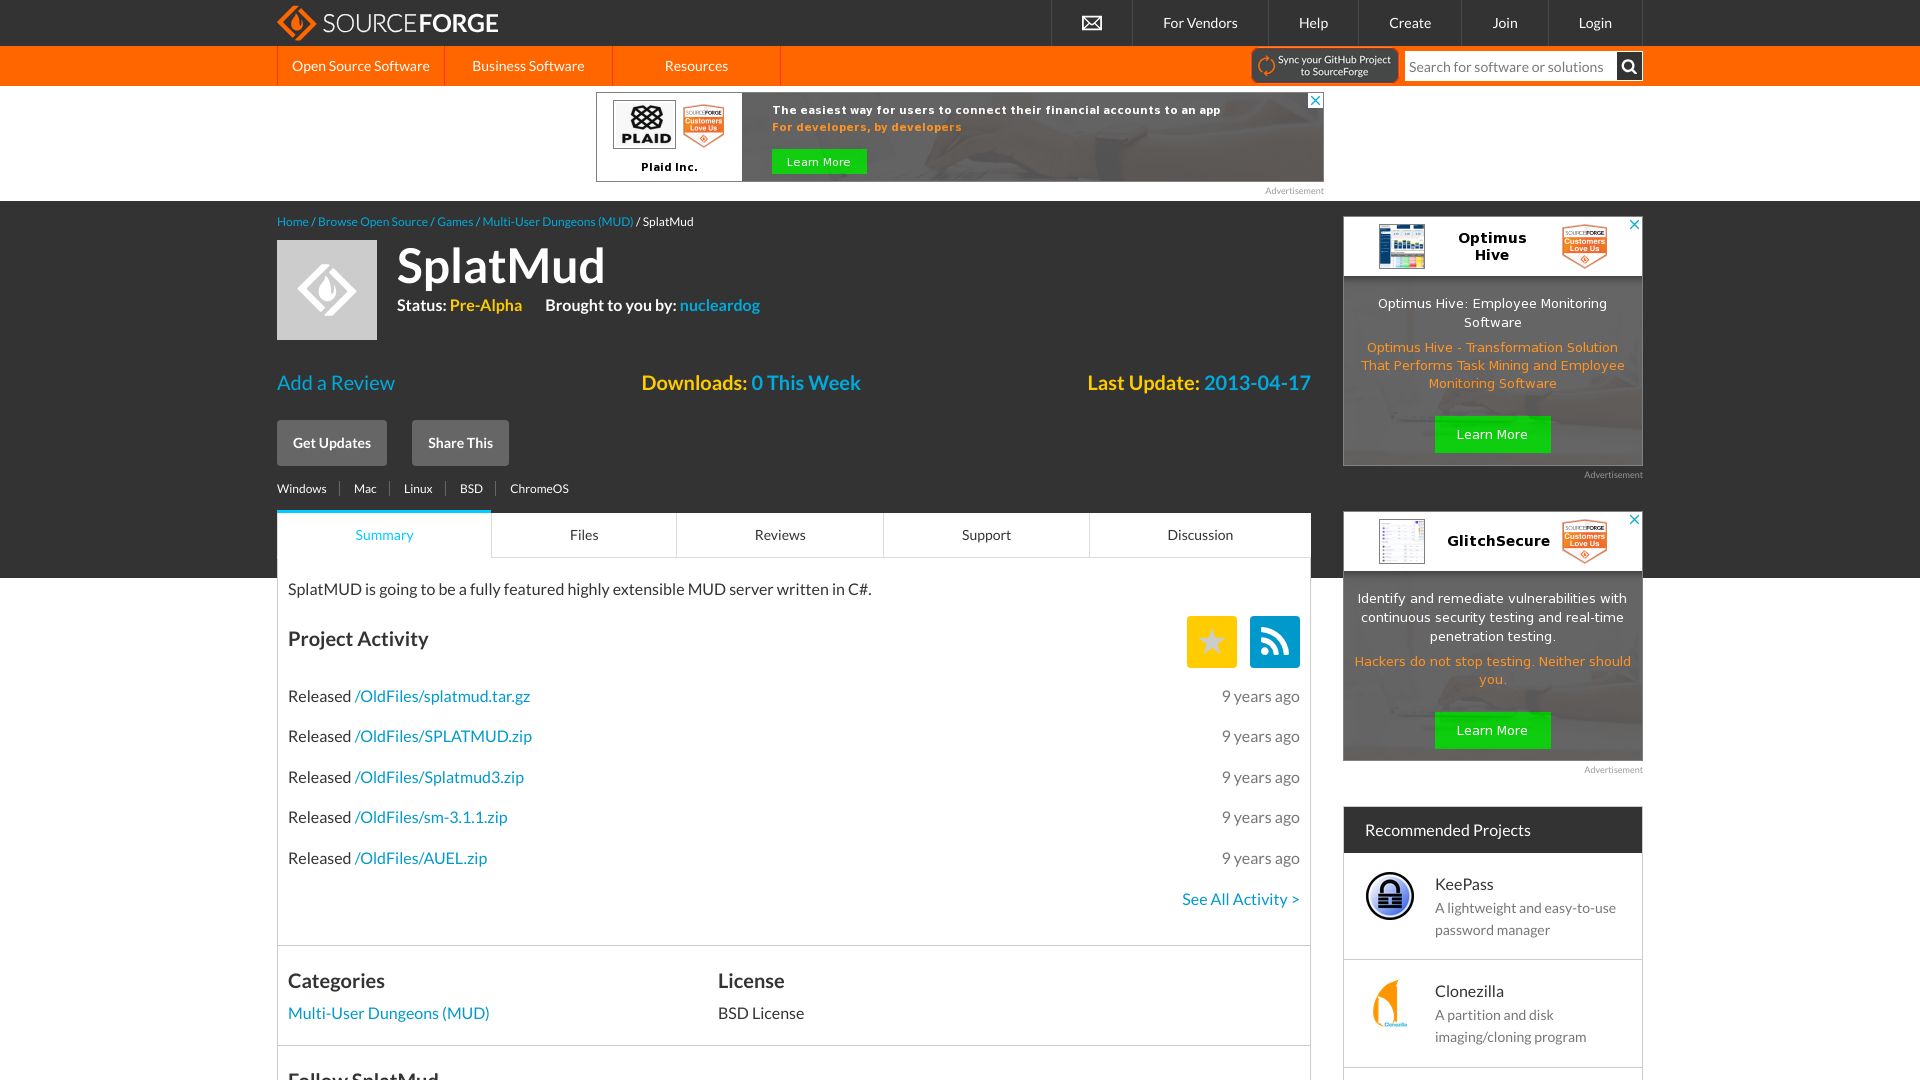Open /OldFiles/splatmud.tar.gz release link
The height and width of the screenshot is (1080, 1920).
[x=442, y=696]
